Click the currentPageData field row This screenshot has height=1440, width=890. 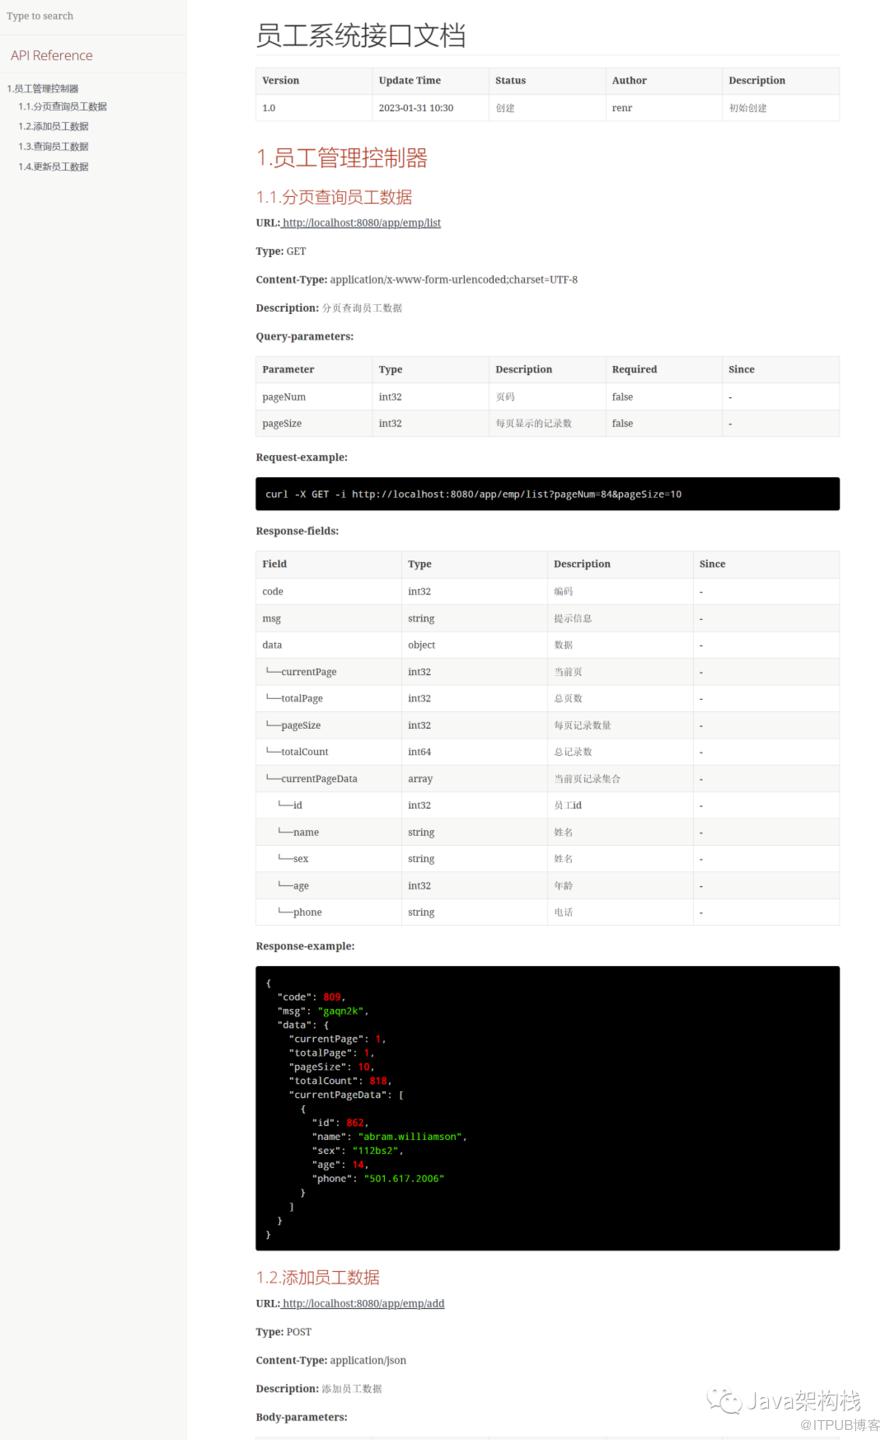[x=548, y=778]
